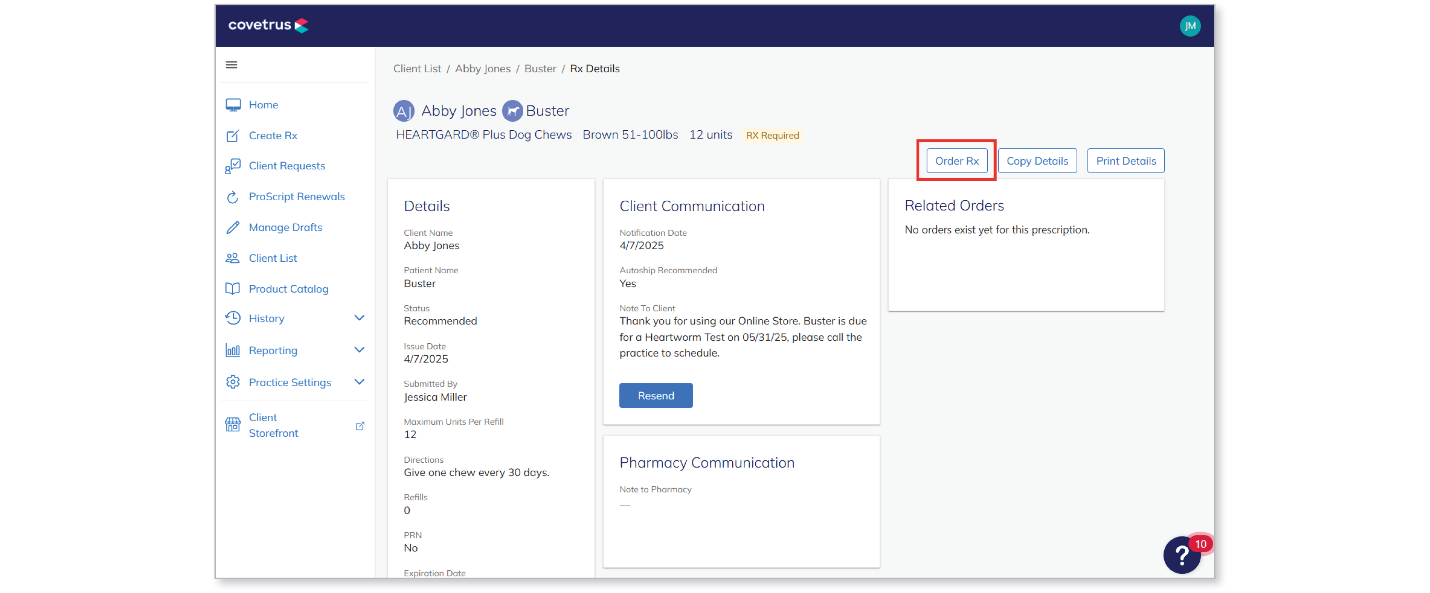Image resolution: width=1430 pixels, height=593 pixels.
Task: Click the Copy Details button
Action: (x=1037, y=161)
